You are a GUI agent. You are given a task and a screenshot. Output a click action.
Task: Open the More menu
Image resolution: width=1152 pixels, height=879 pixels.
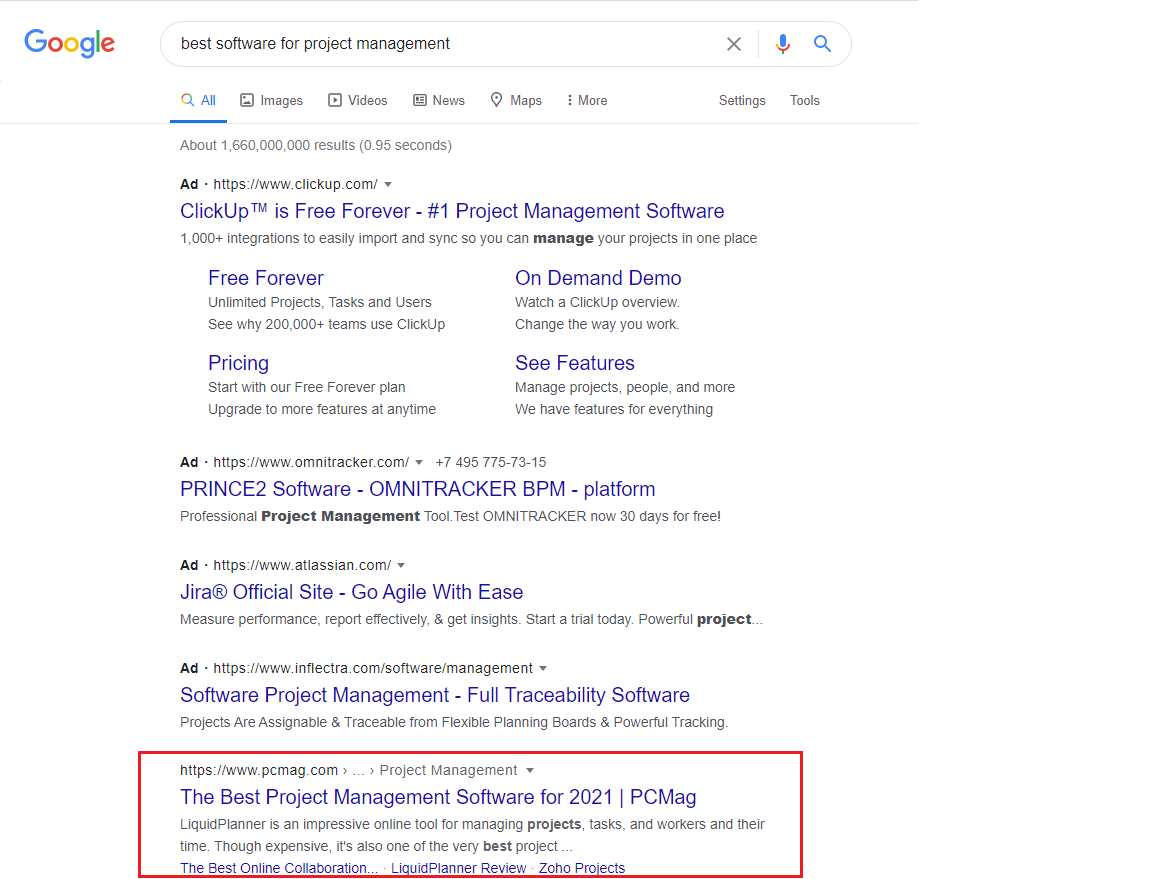pyautogui.click(x=587, y=101)
